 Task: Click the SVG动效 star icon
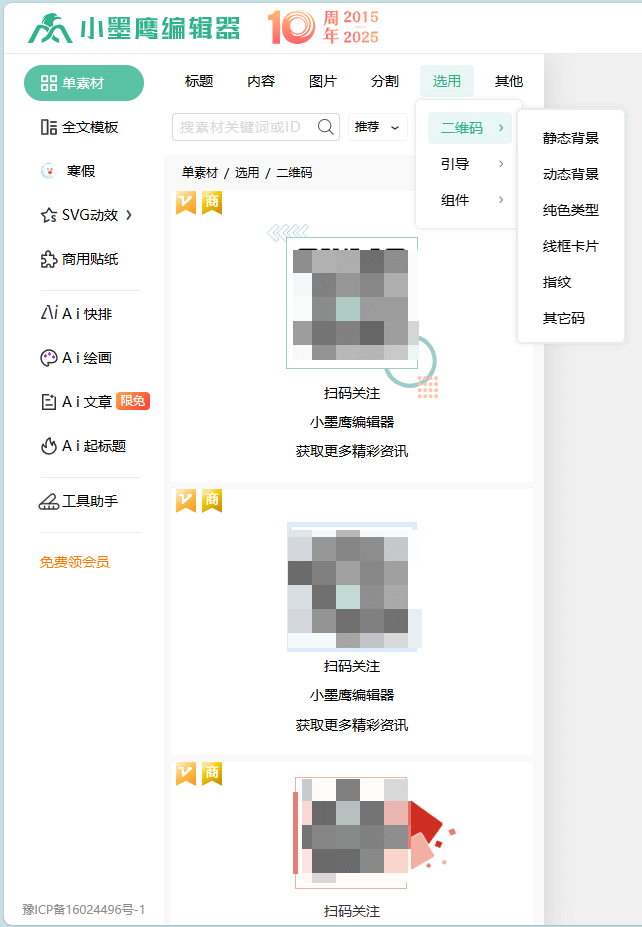tap(48, 215)
